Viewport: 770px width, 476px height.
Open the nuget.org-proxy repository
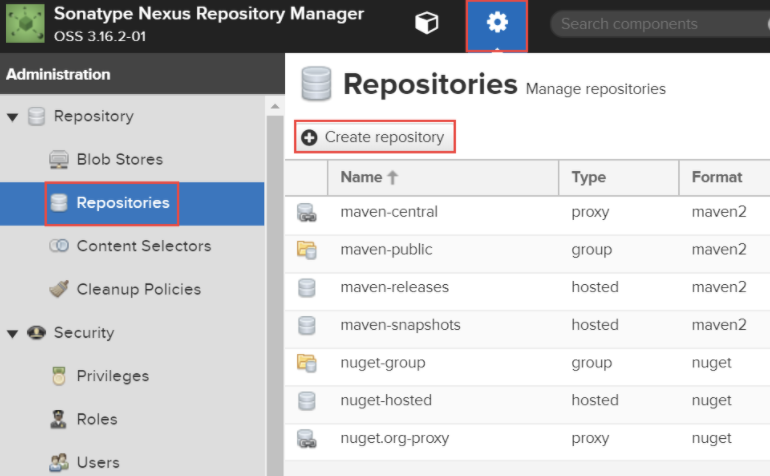(395, 438)
